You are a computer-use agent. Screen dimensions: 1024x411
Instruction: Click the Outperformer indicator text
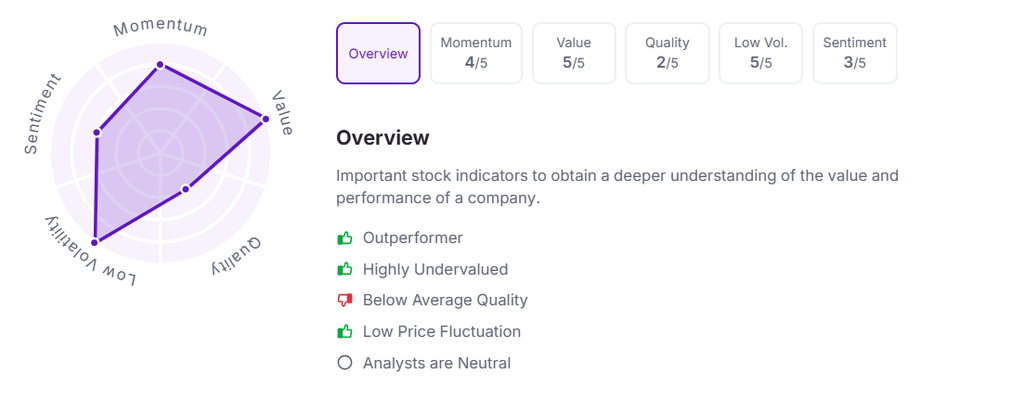(413, 238)
